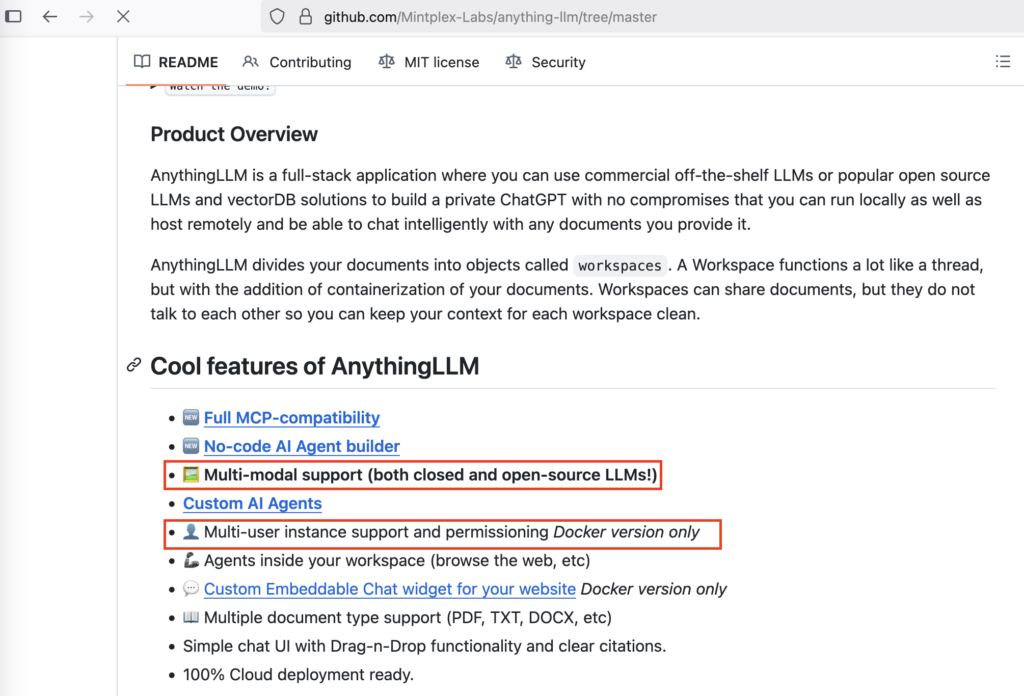
Task: Click the Agents inside your workspace item
Action: tap(387, 561)
